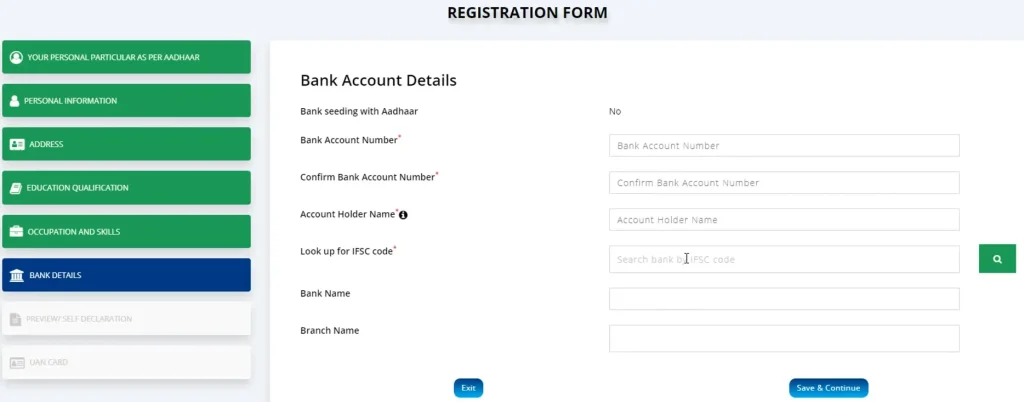
Task: Open the Education Qualification section
Action: (x=125, y=188)
